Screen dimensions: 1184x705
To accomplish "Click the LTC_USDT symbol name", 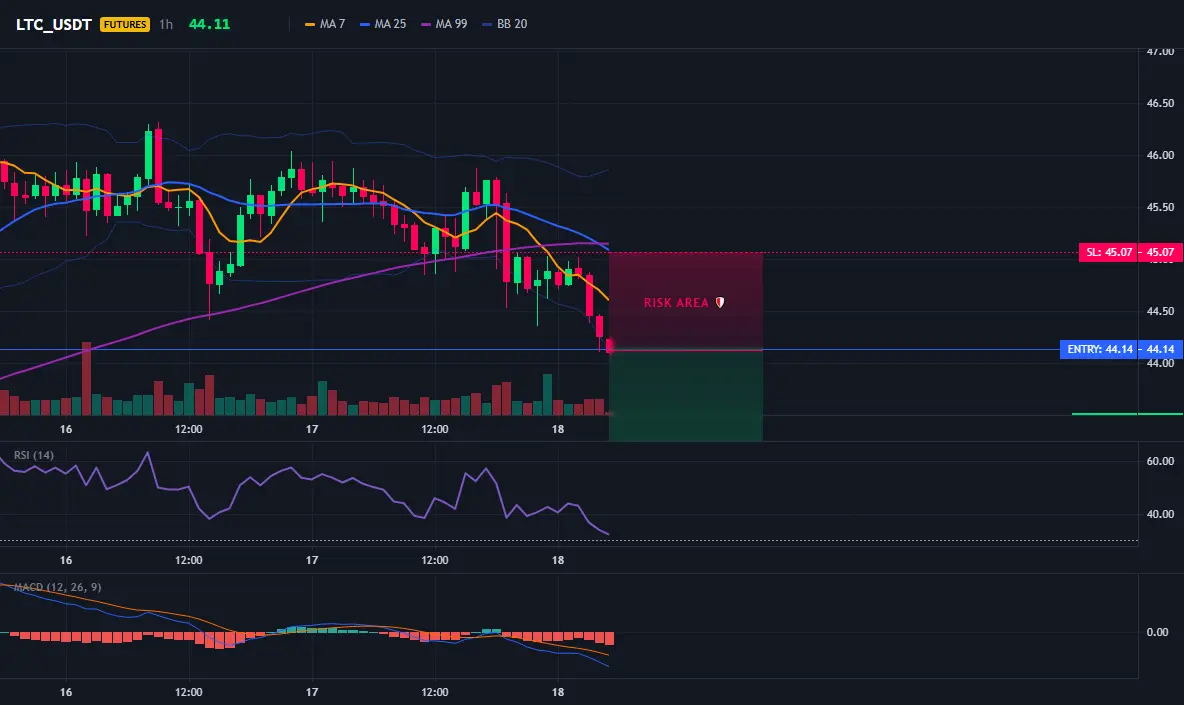I will [x=54, y=24].
